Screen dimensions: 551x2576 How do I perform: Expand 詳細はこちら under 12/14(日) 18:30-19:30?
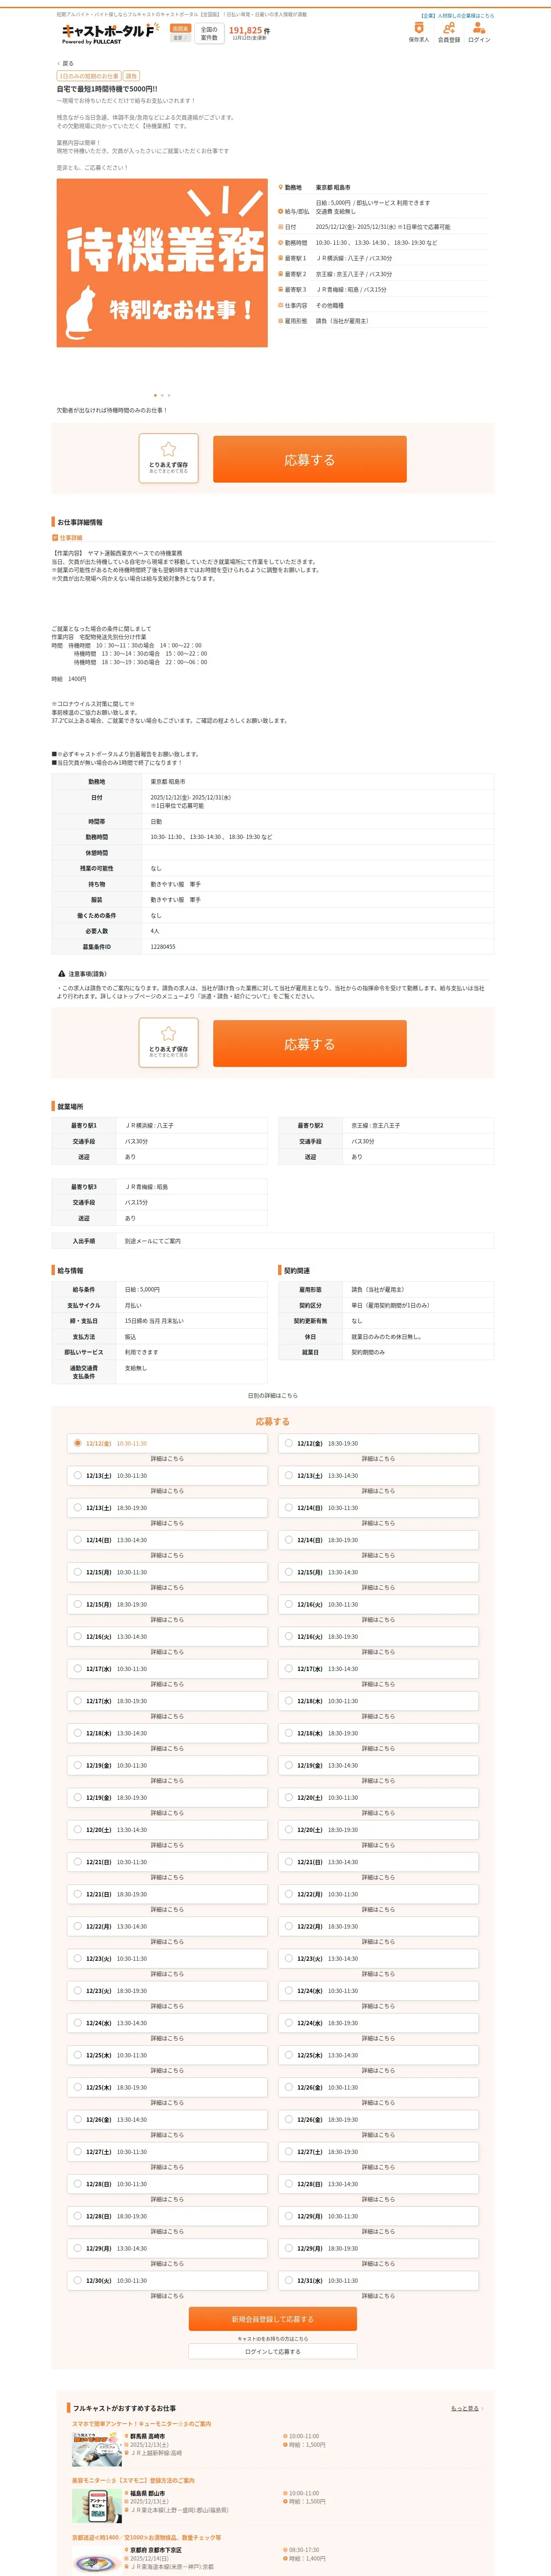click(378, 1555)
